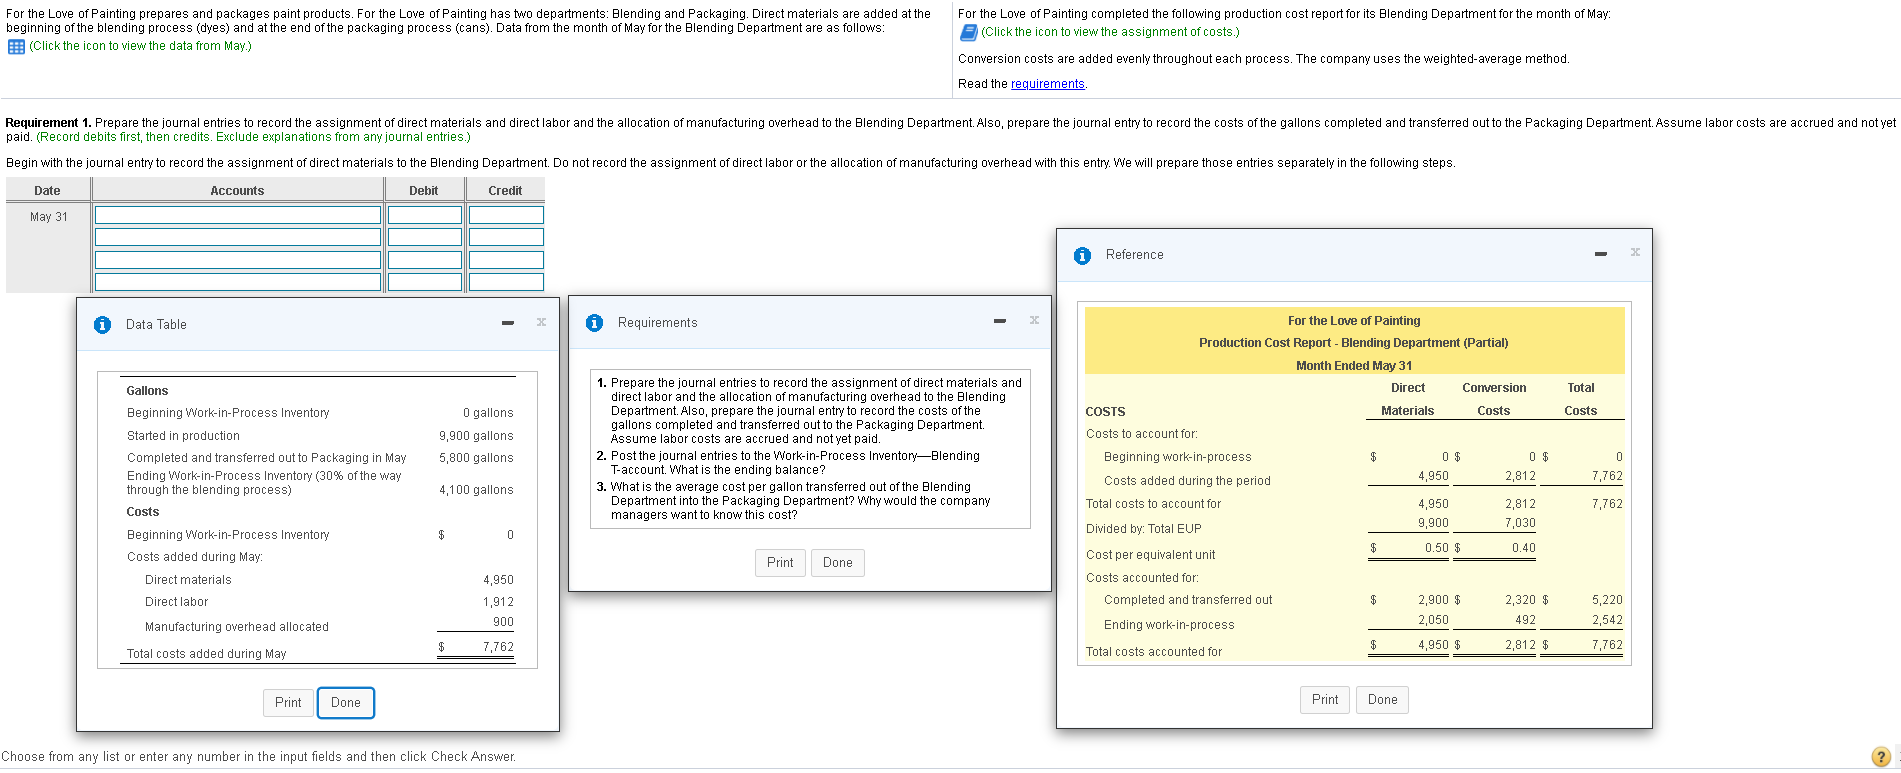
Task: Click the '1,912' direct labor amount
Action: (498, 602)
